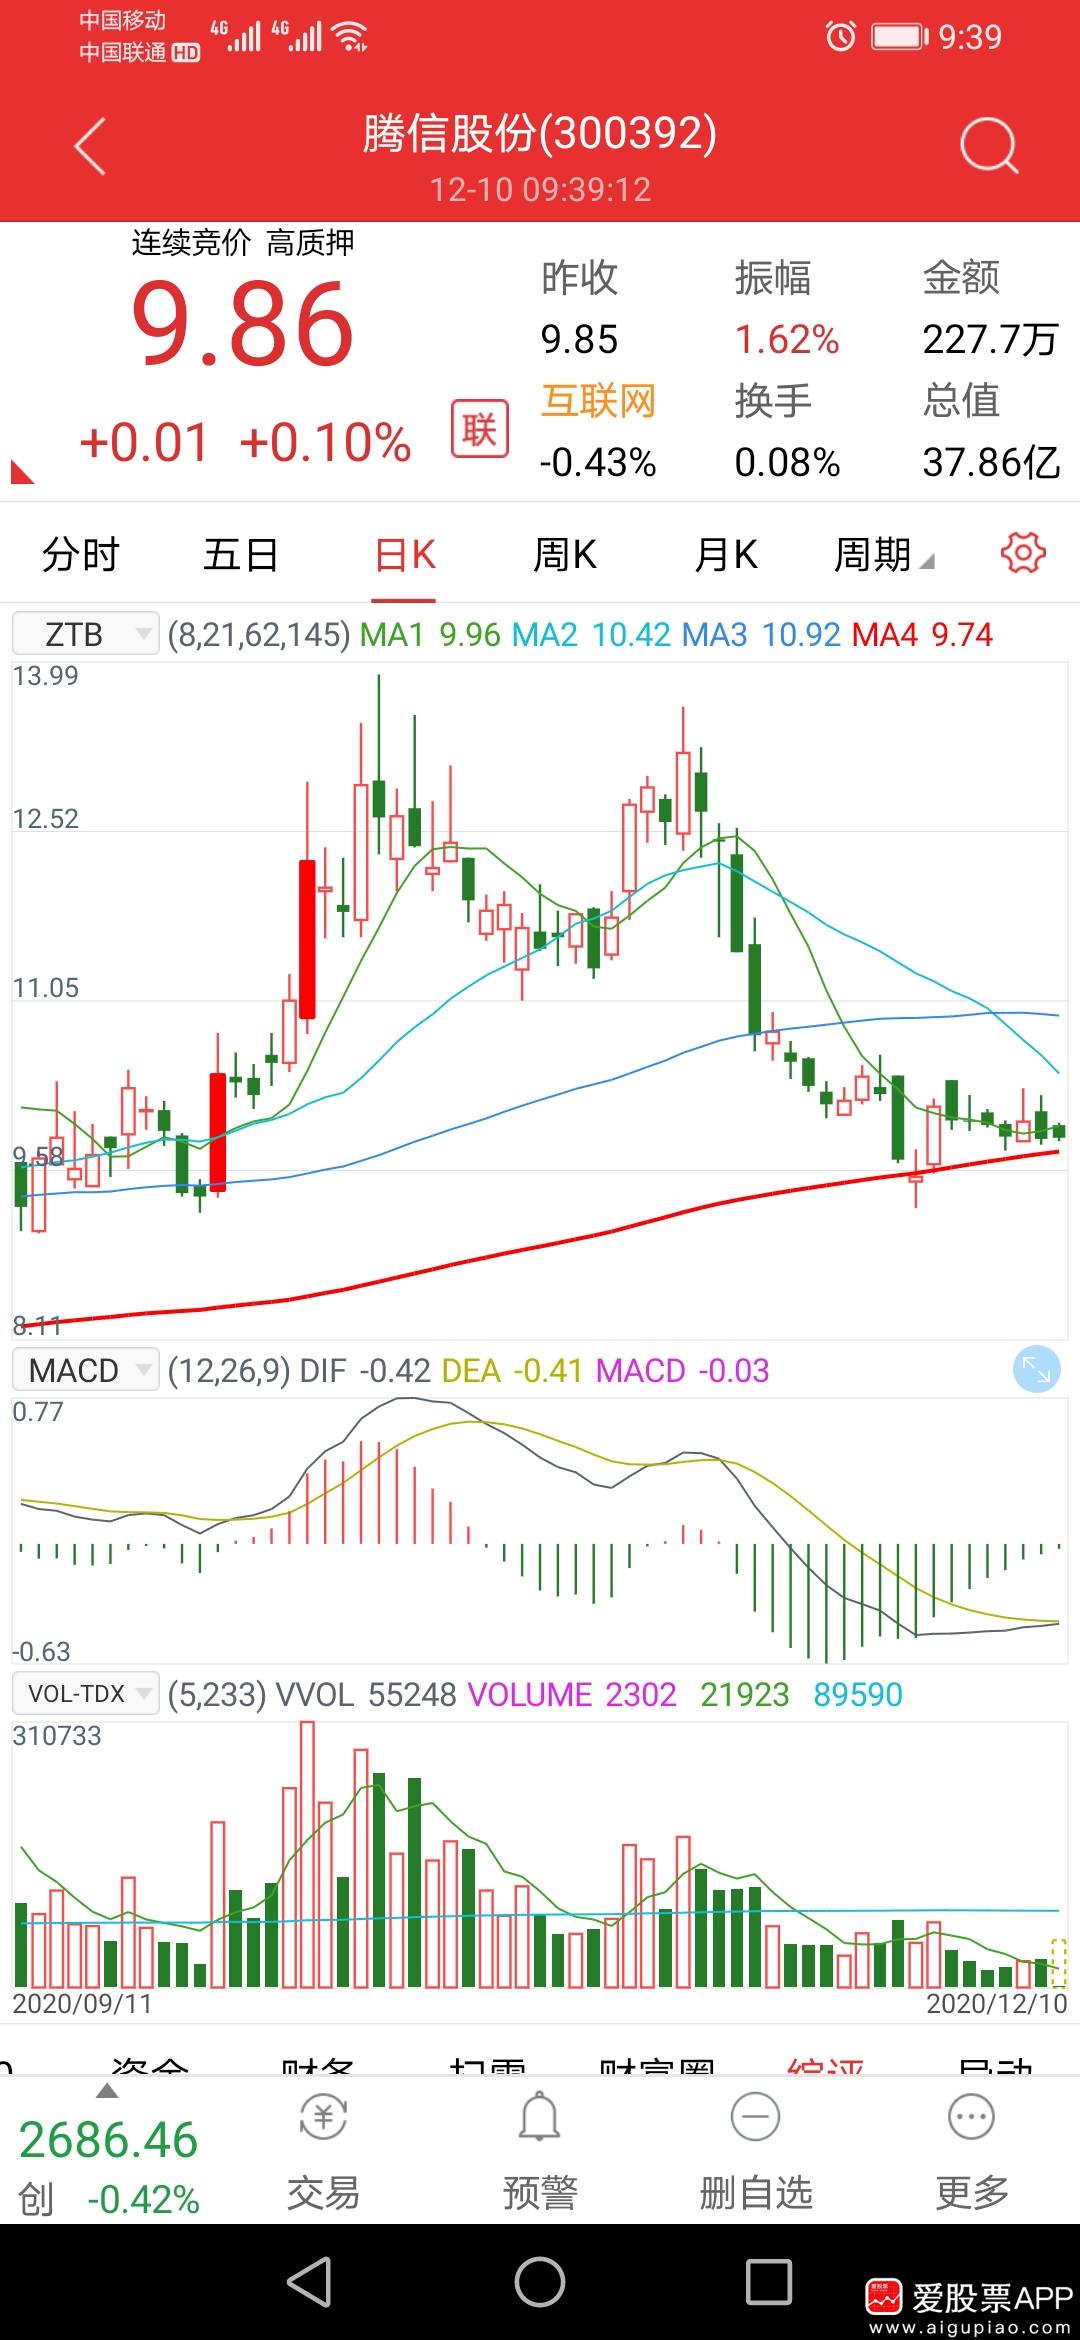Screen dimensions: 1080x2340
Task: Select 月K monthly chart tab
Action: (726, 554)
